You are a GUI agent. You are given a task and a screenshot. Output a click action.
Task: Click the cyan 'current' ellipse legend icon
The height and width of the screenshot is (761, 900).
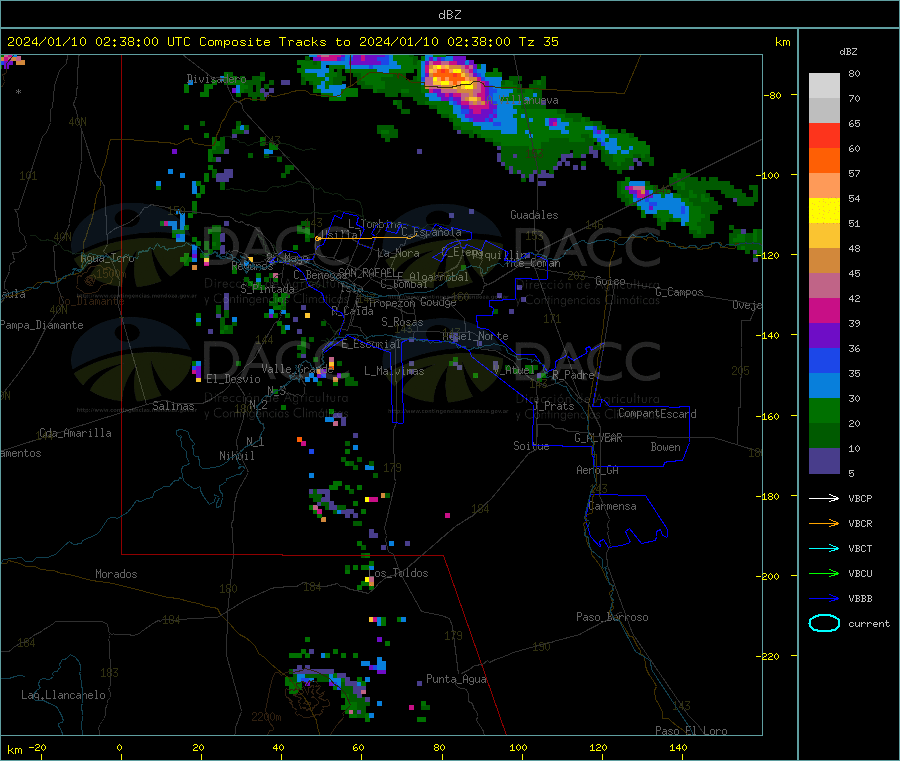coord(824,623)
